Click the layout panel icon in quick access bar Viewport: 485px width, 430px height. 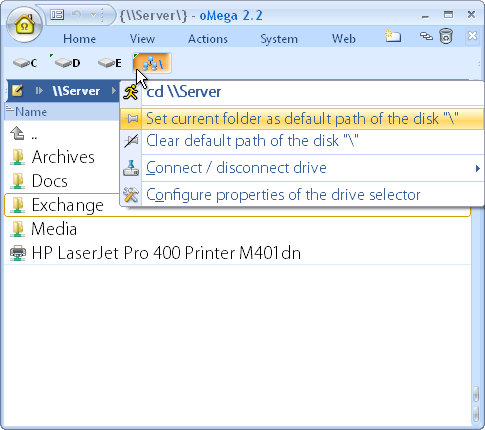click(57, 15)
